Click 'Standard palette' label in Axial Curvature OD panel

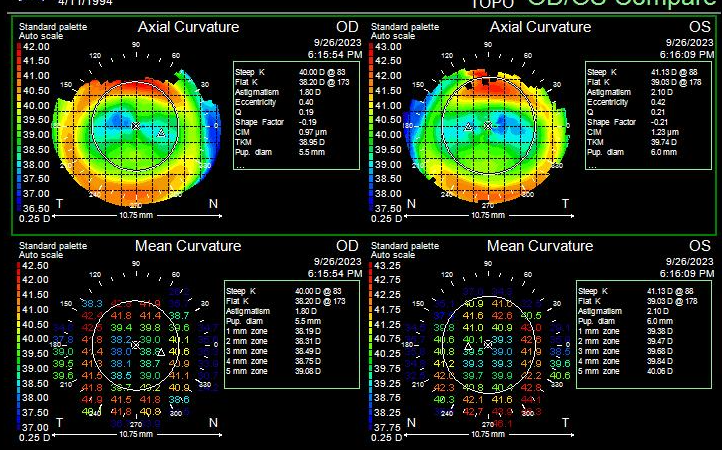point(53,27)
